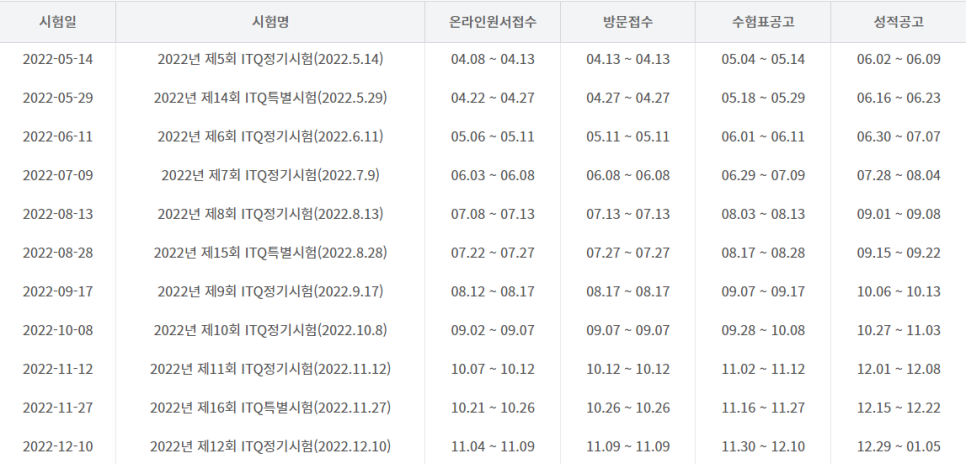Click the 온라인원서접수 column header
This screenshot has width=966, height=464.
coord(493,22)
